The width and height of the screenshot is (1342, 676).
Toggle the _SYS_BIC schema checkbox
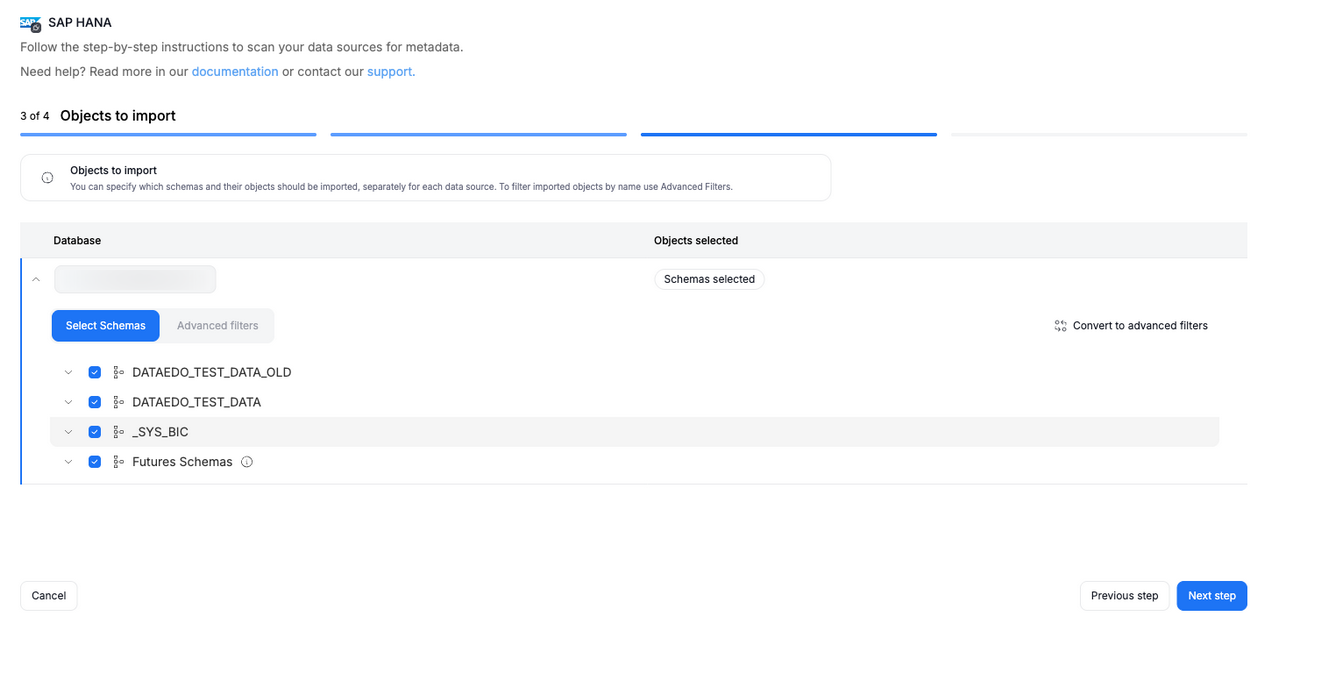click(x=95, y=432)
